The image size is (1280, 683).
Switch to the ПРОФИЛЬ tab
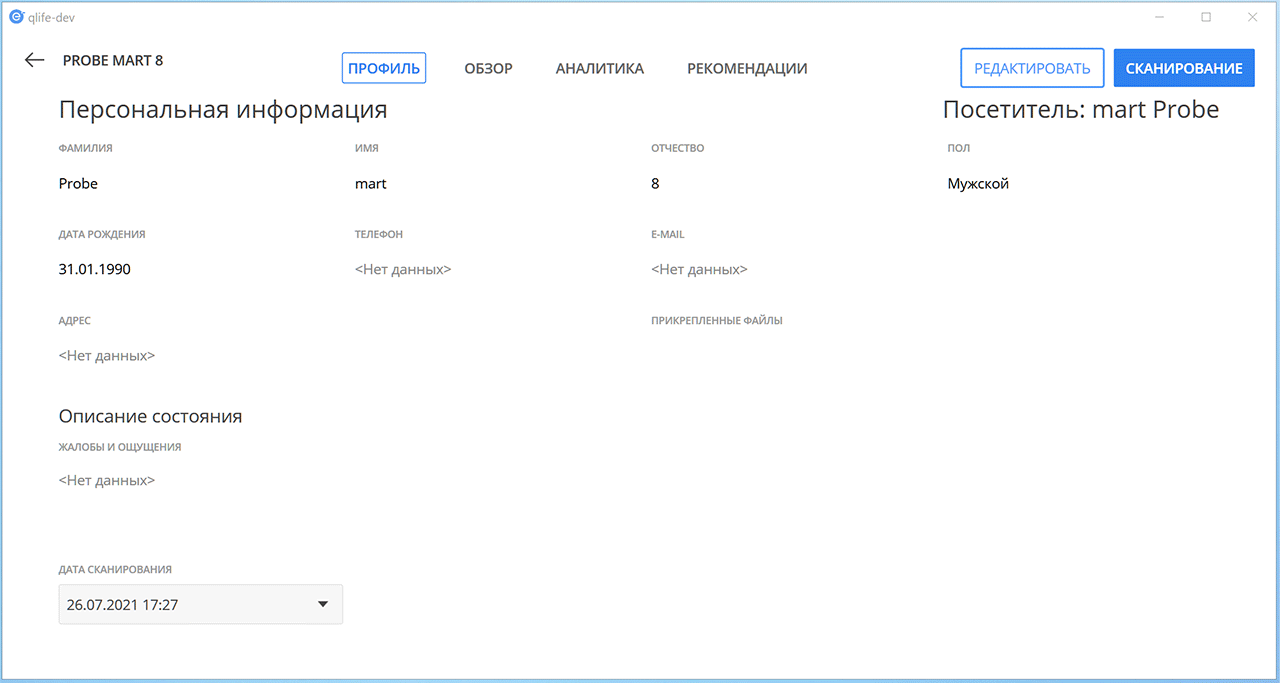pyautogui.click(x=384, y=68)
